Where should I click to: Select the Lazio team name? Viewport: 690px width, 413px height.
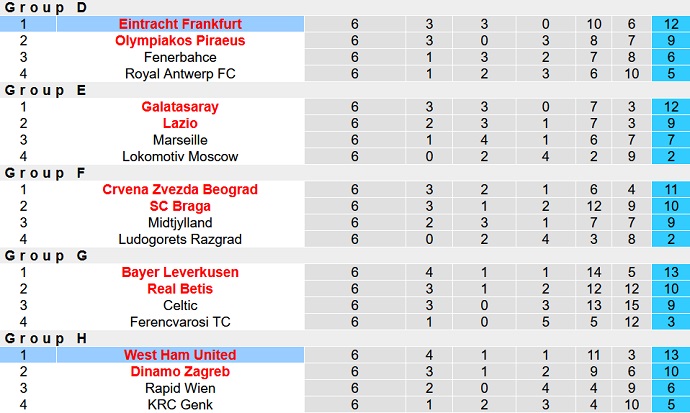pyautogui.click(x=180, y=123)
